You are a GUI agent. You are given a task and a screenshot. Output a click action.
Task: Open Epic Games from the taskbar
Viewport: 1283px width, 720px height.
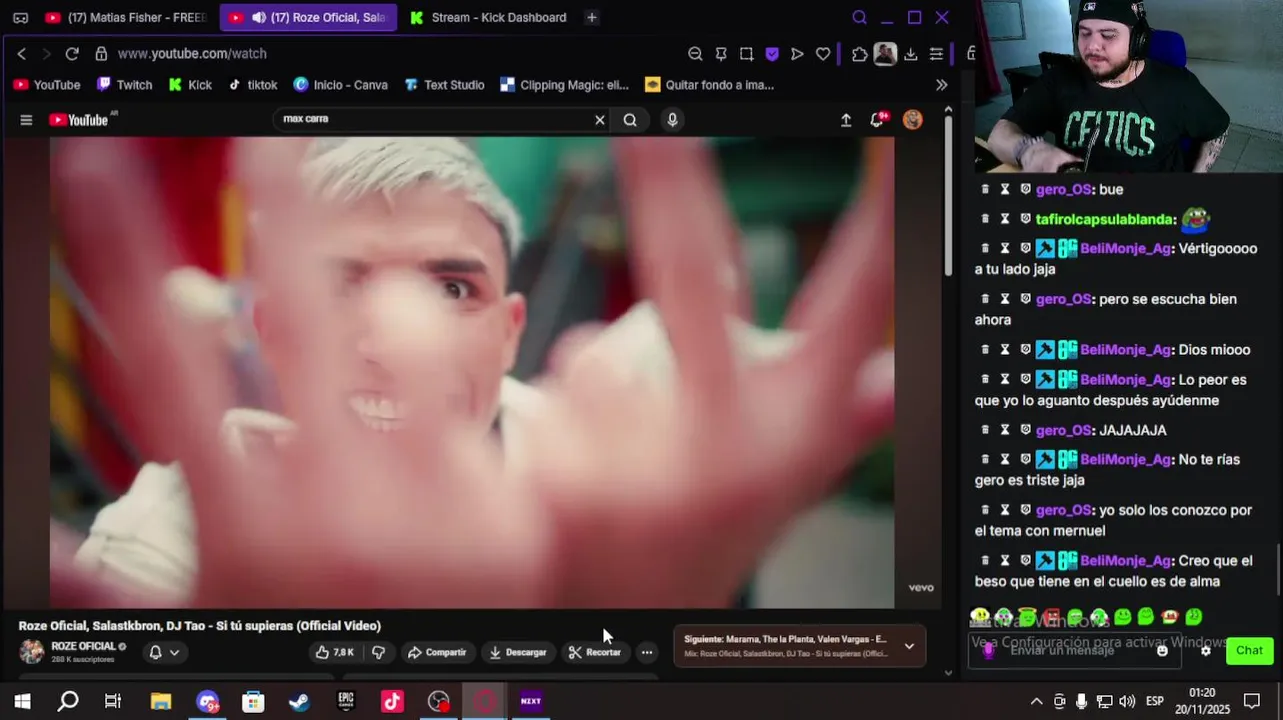[x=346, y=701]
